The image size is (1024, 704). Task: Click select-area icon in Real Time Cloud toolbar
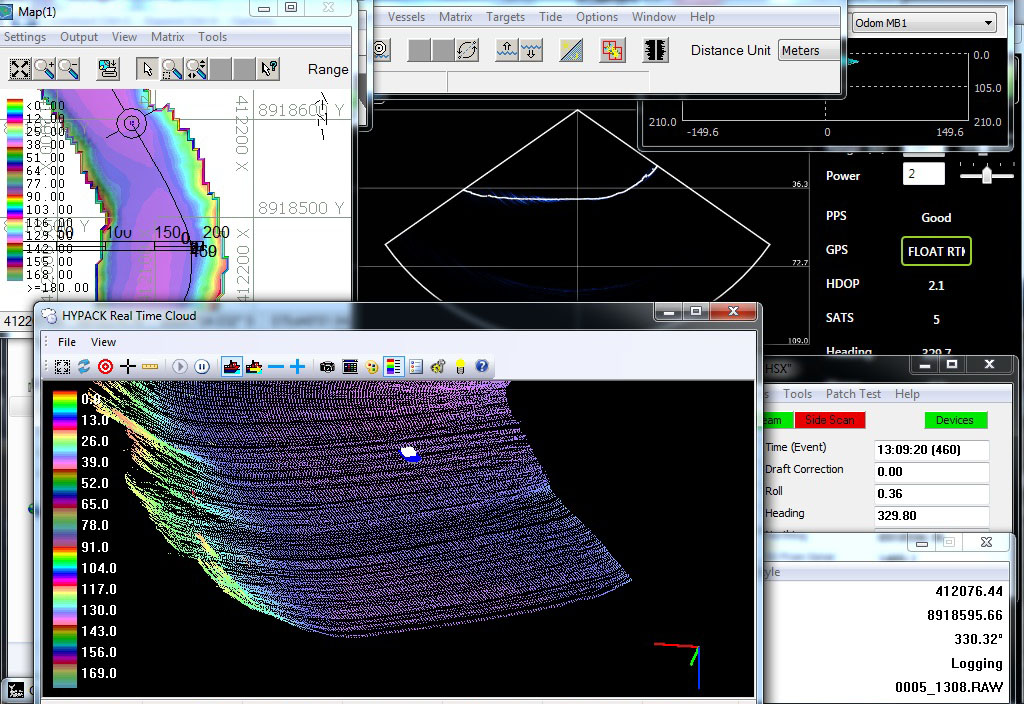pyautogui.click(x=62, y=366)
